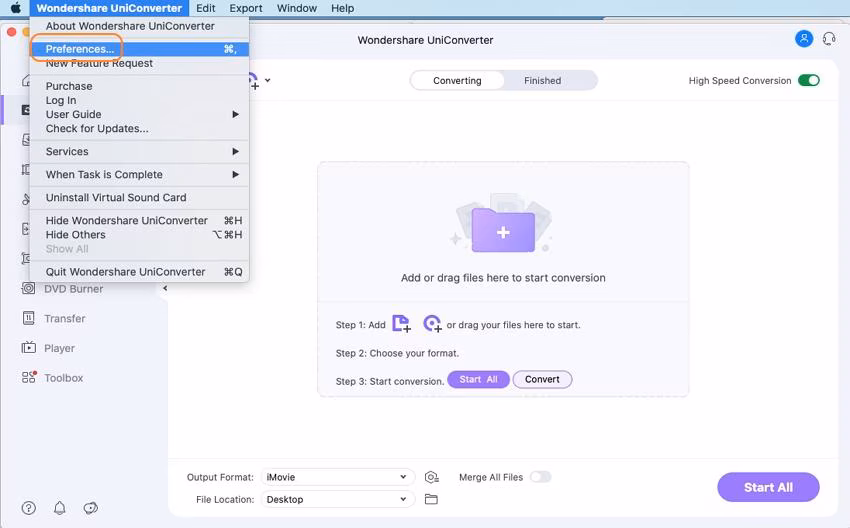
Task: Click the red close window button
Action: 11,32
